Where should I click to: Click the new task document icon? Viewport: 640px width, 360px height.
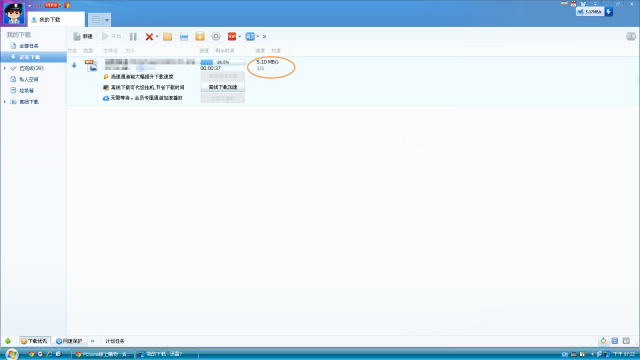pyautogui.click(x=76, y=36)
